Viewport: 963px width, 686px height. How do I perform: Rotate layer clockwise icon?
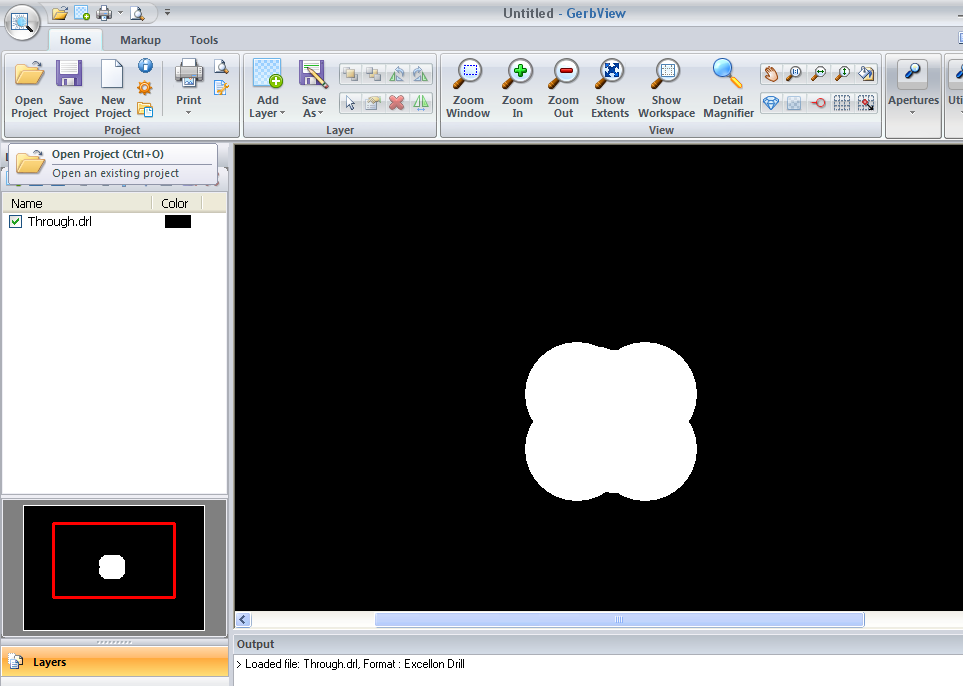pyautogui.click(x=420, y=74)
